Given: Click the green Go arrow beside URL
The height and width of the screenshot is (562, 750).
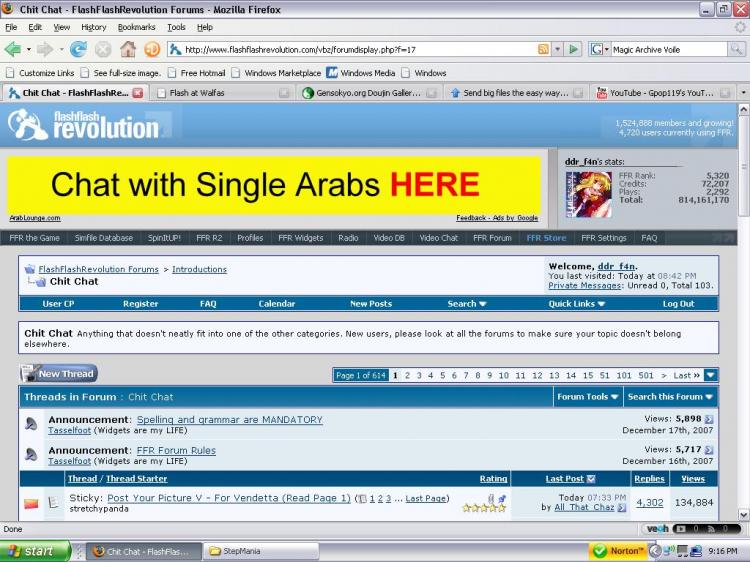Looking at the screenshot, I should 573,49.
